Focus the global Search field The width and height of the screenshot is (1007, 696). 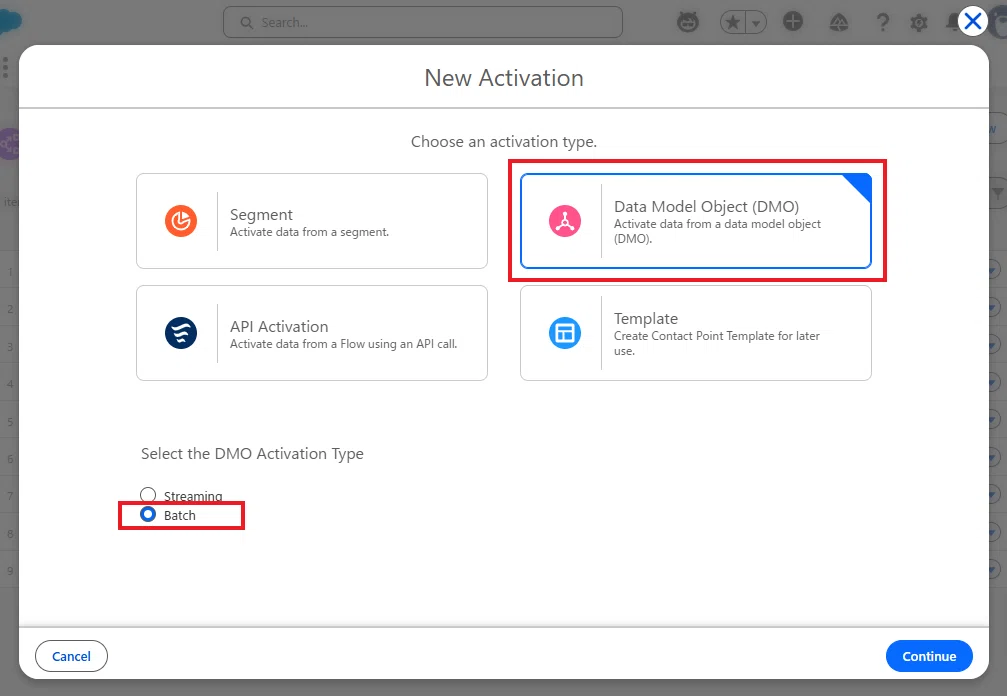pos(423,22)
